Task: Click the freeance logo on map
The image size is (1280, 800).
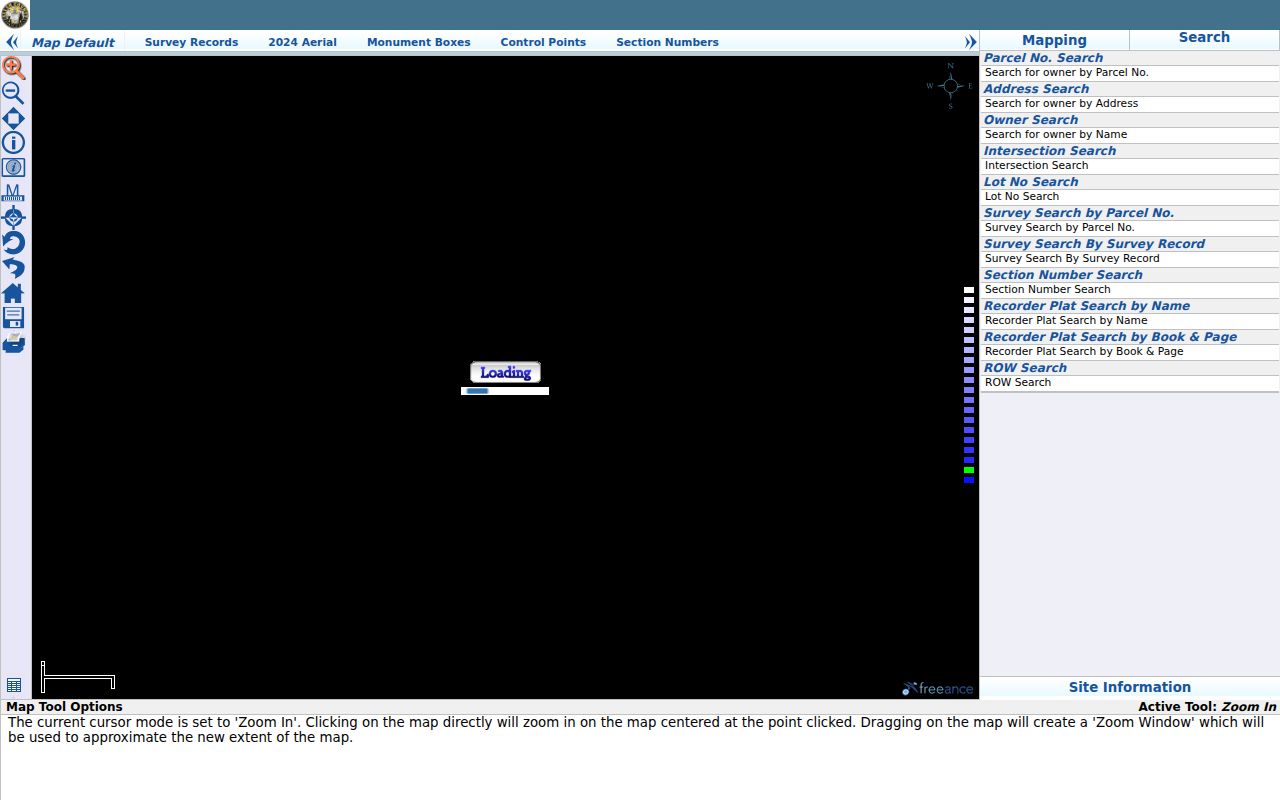Action: [937, 688]
